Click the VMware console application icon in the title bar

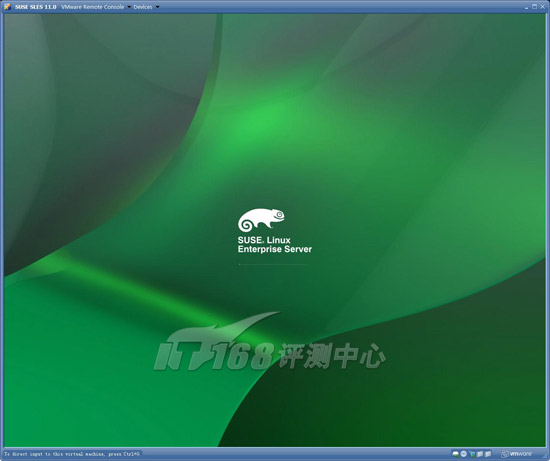pyautogui.click(x=7, y=7)
